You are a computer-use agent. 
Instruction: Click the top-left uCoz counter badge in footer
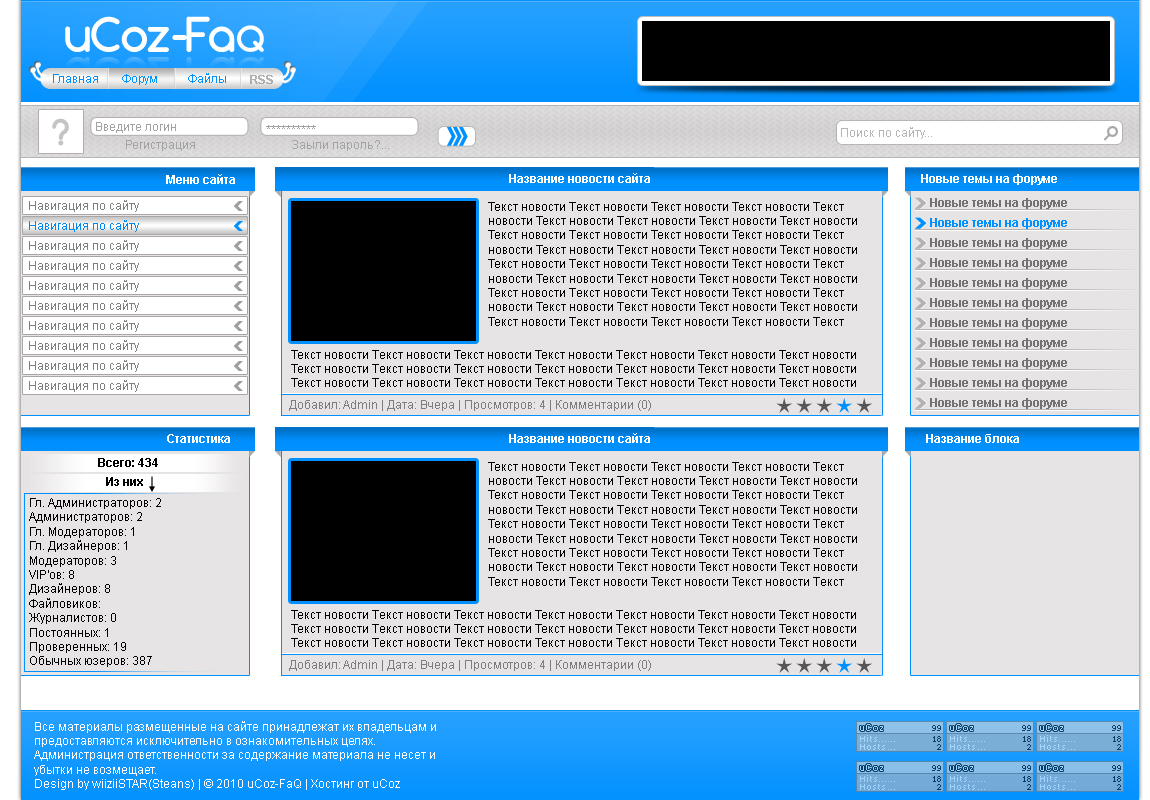(x=900, y=737)
